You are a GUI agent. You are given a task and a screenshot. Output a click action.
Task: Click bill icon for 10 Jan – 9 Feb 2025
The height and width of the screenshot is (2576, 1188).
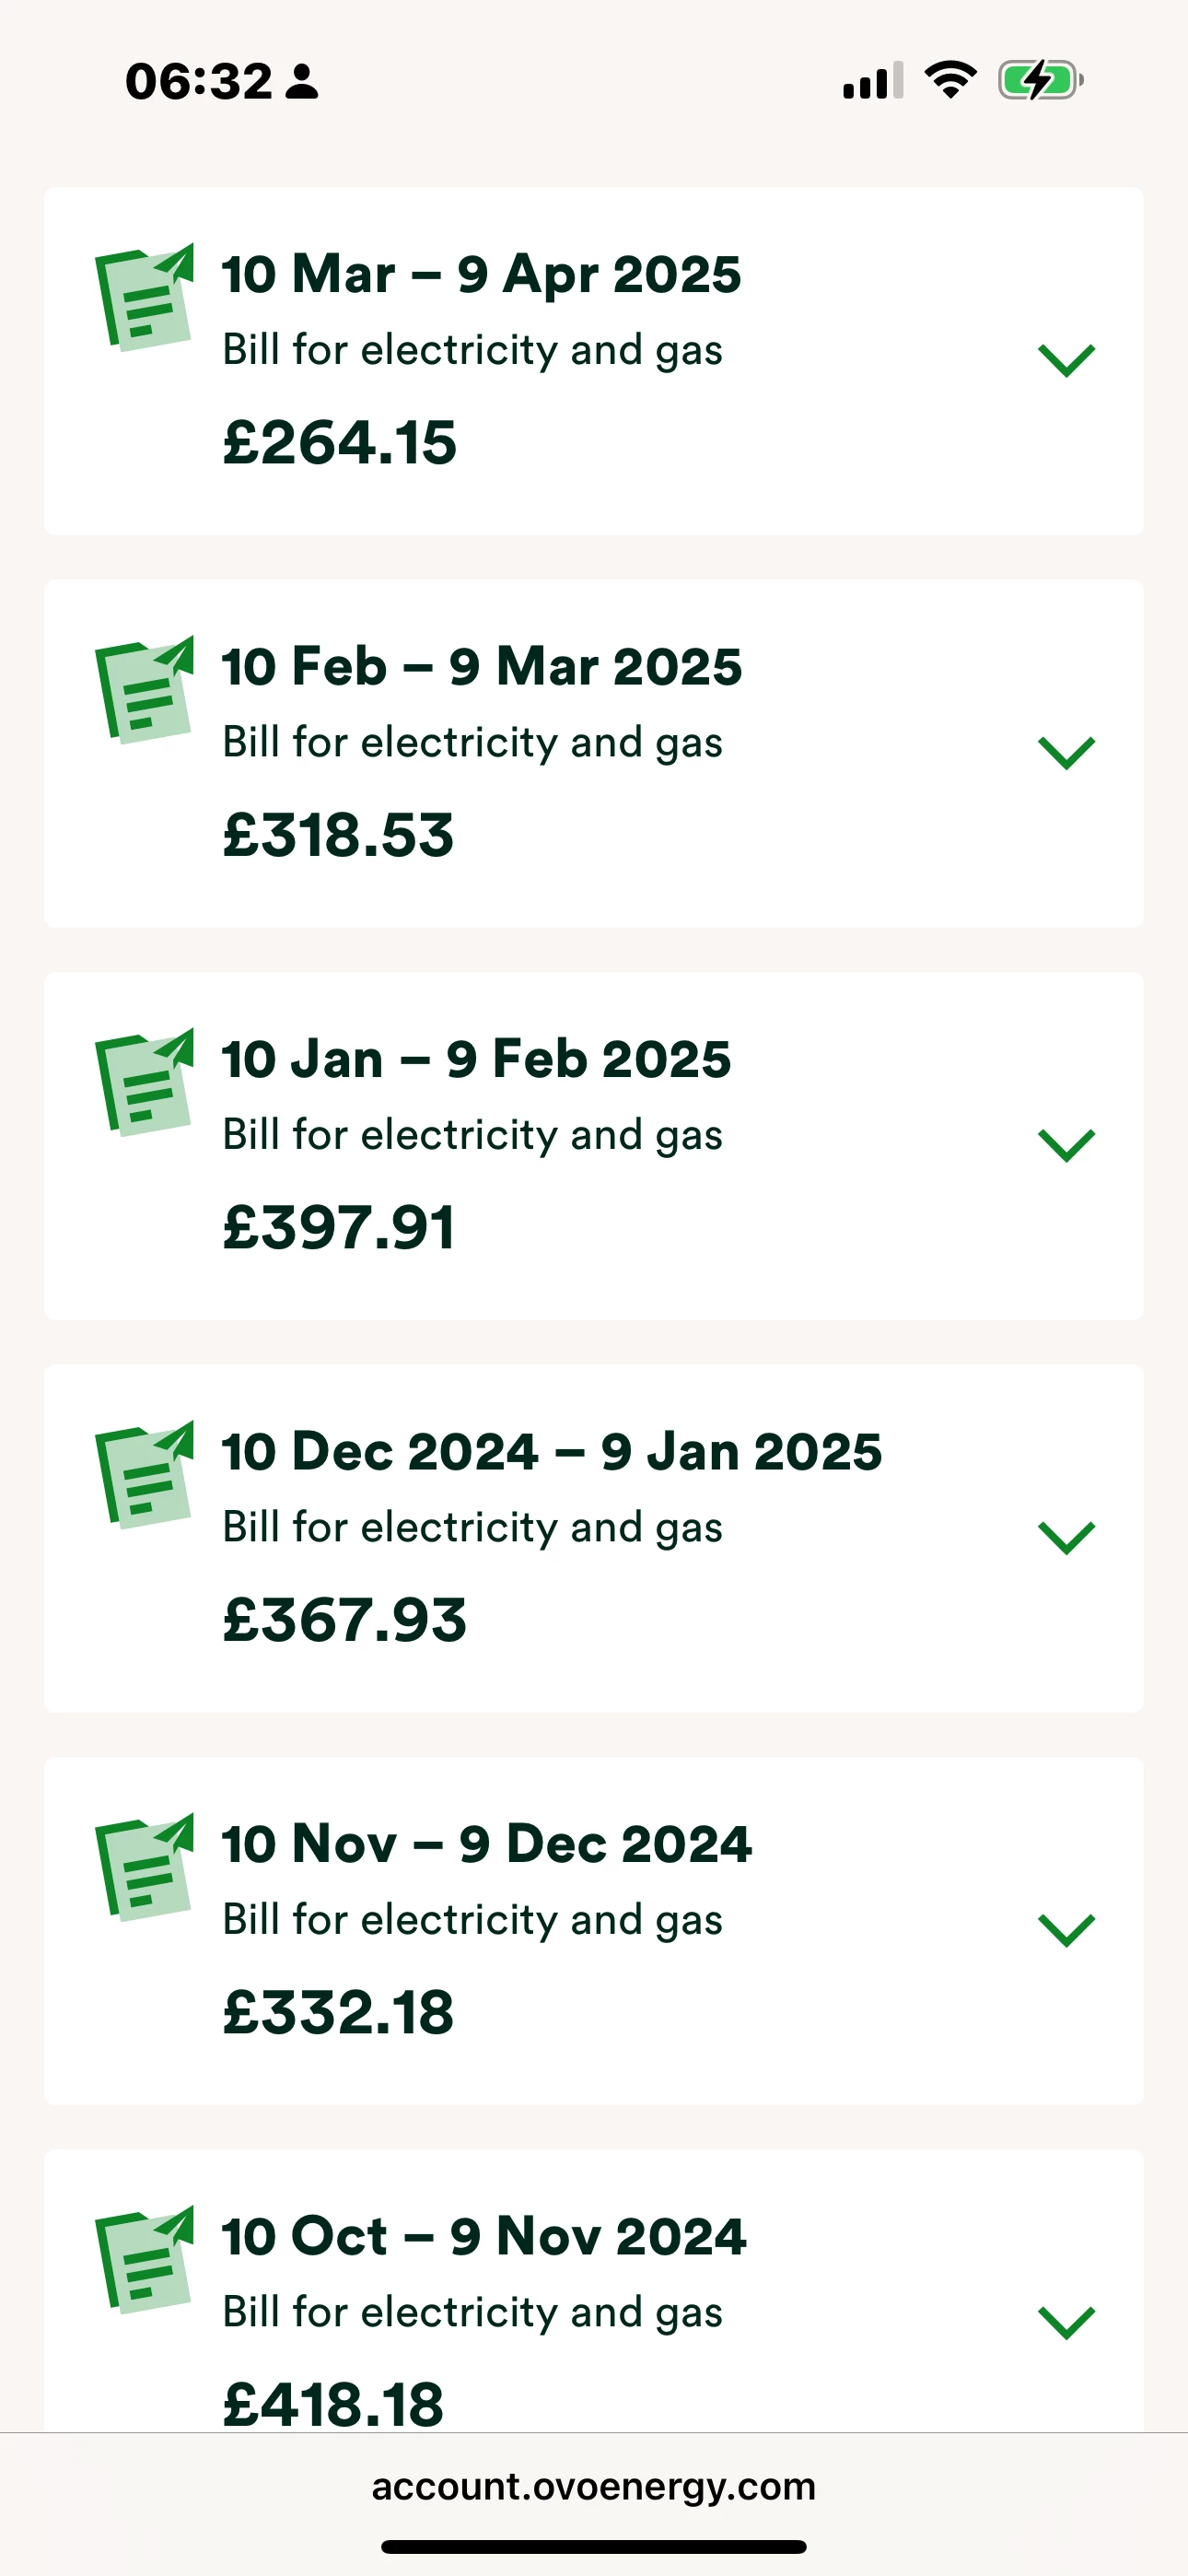[x=144, y=1083]
